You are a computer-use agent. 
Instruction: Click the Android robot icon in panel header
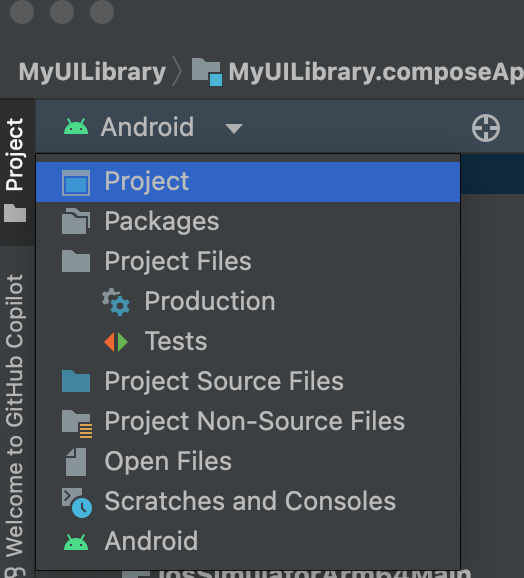(x=76, y=126)
